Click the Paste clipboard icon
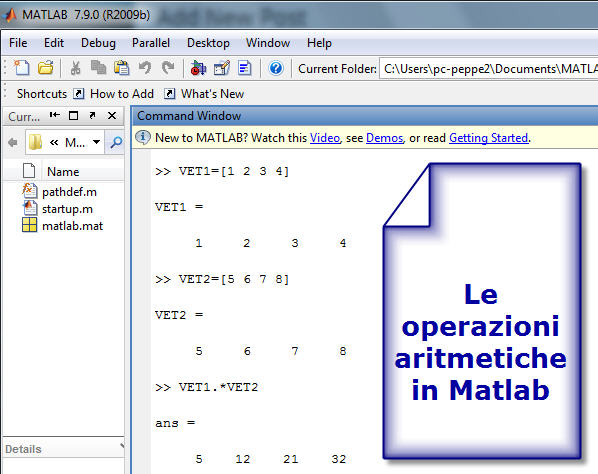 tap(122, 68)
